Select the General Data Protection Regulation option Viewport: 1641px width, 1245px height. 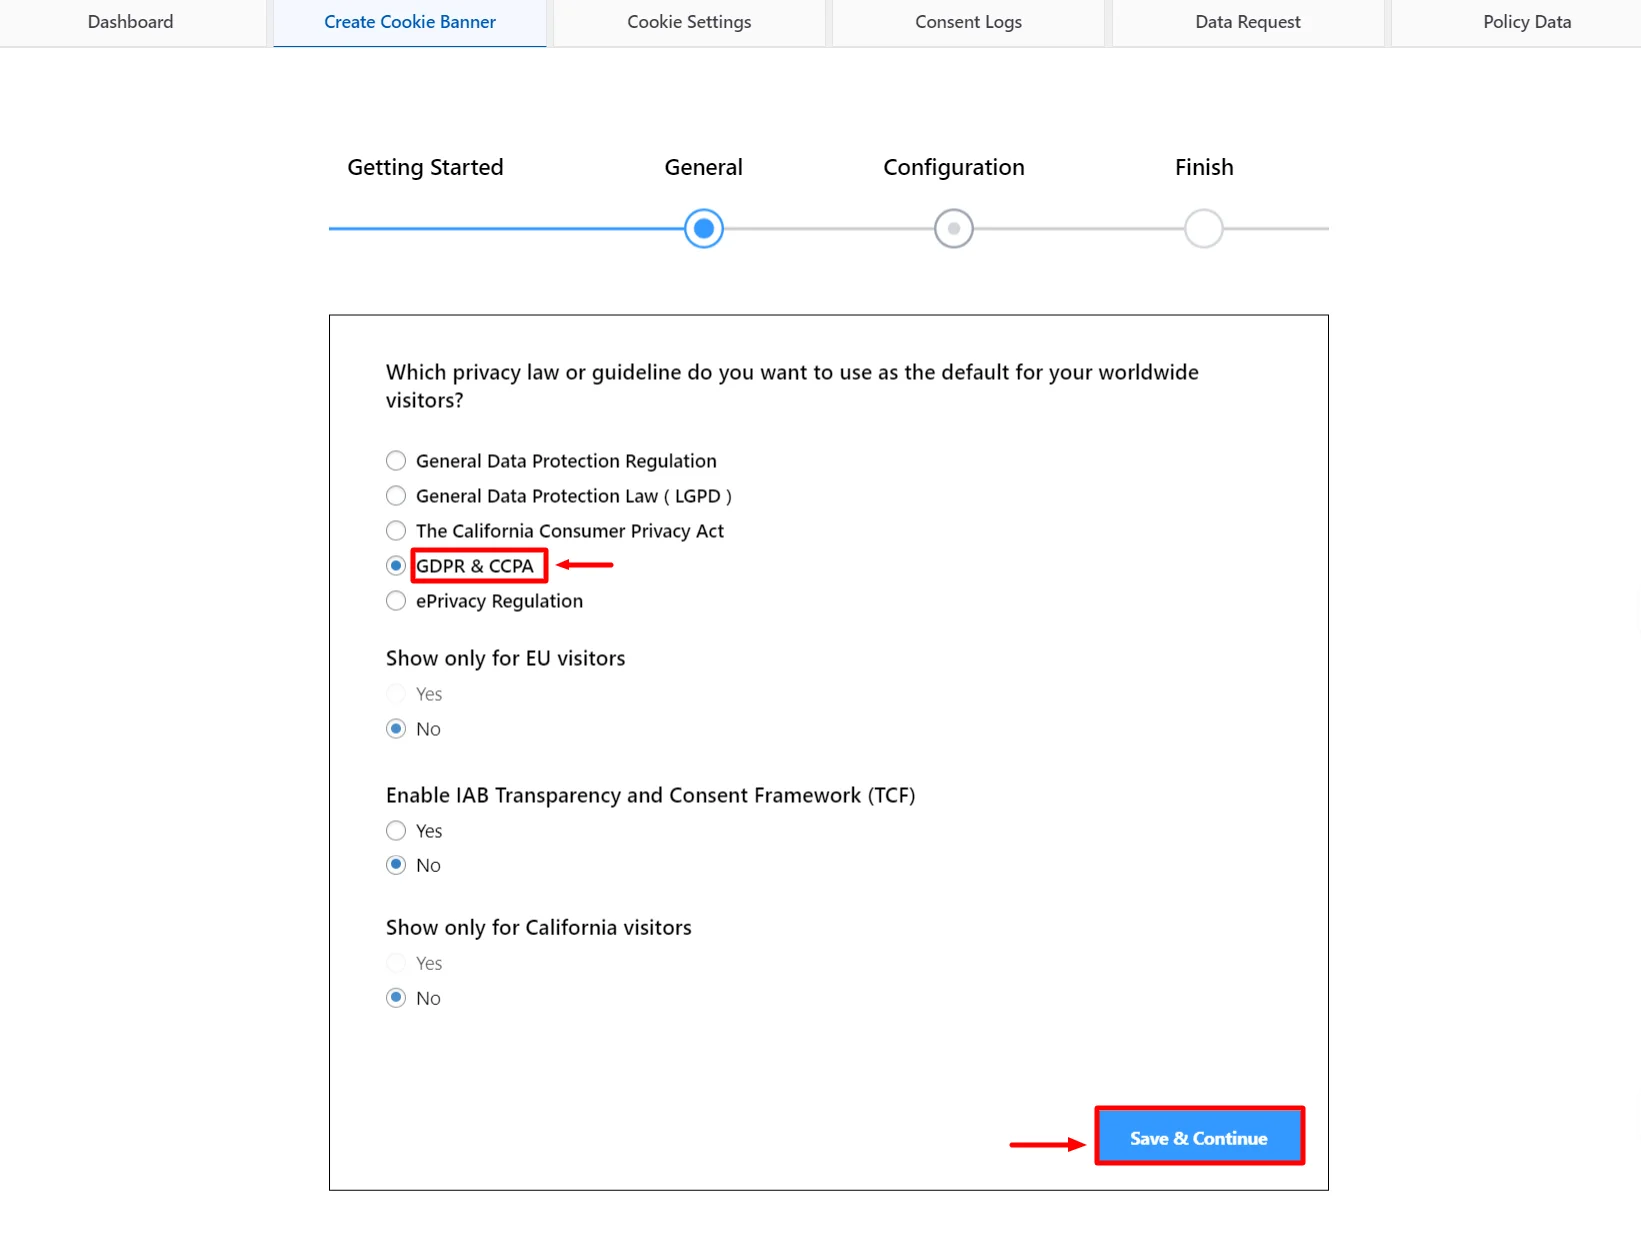coord(396,461)
